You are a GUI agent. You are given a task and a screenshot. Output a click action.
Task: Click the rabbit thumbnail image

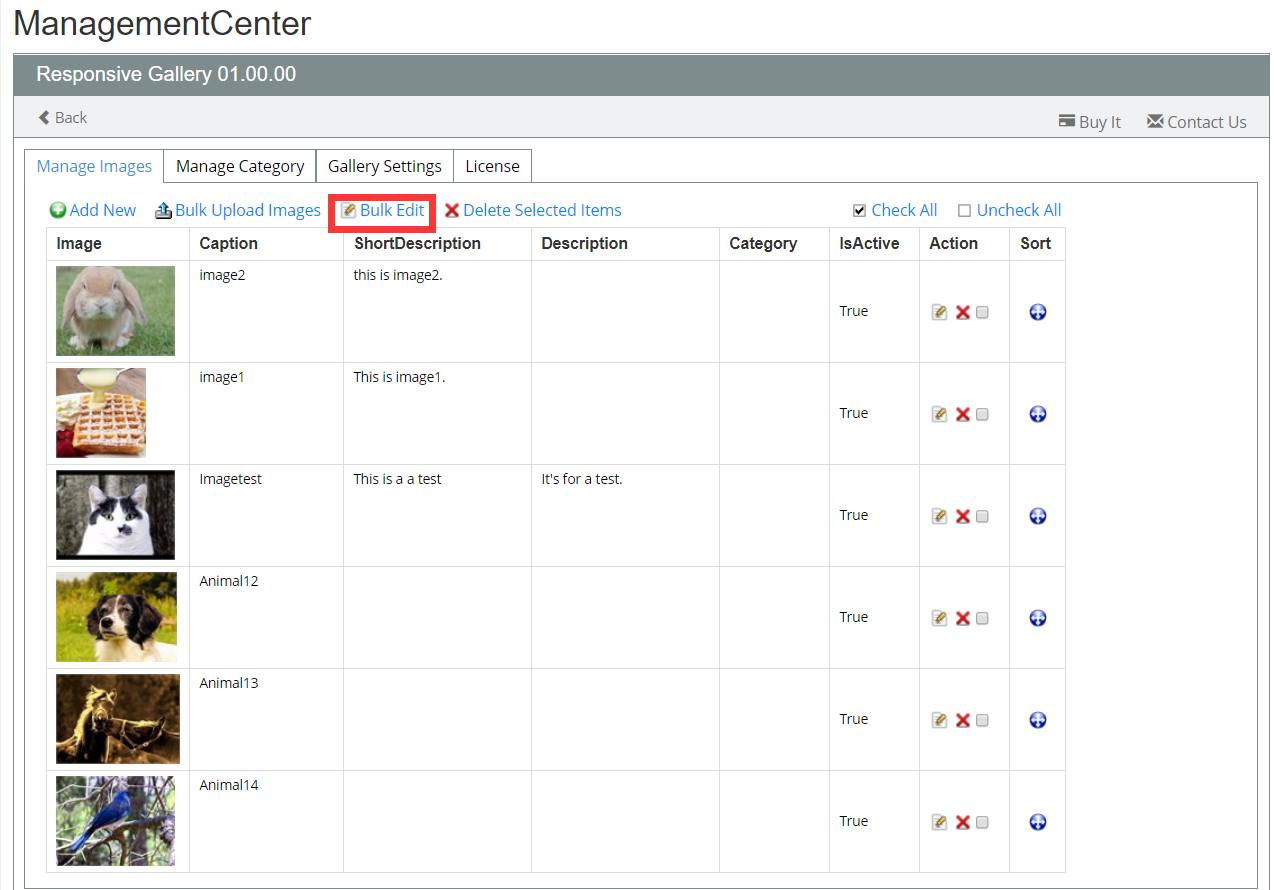coord(115,310)
